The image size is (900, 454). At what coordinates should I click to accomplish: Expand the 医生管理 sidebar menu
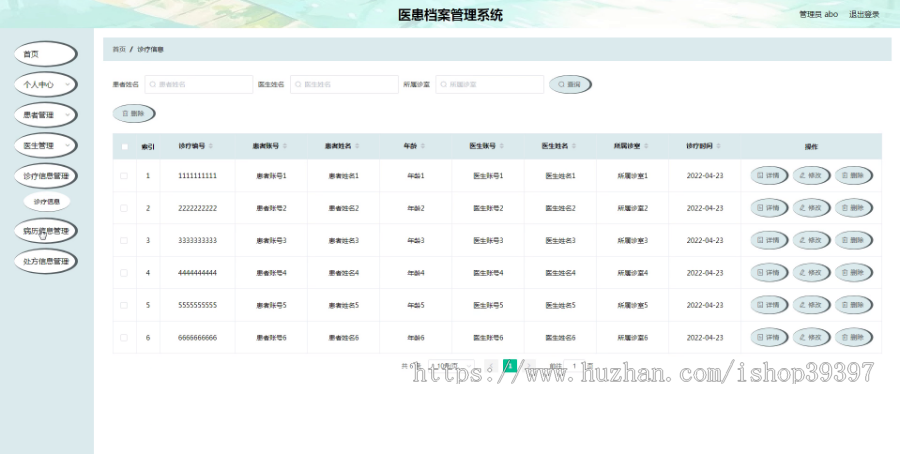[x=45, y=145]
